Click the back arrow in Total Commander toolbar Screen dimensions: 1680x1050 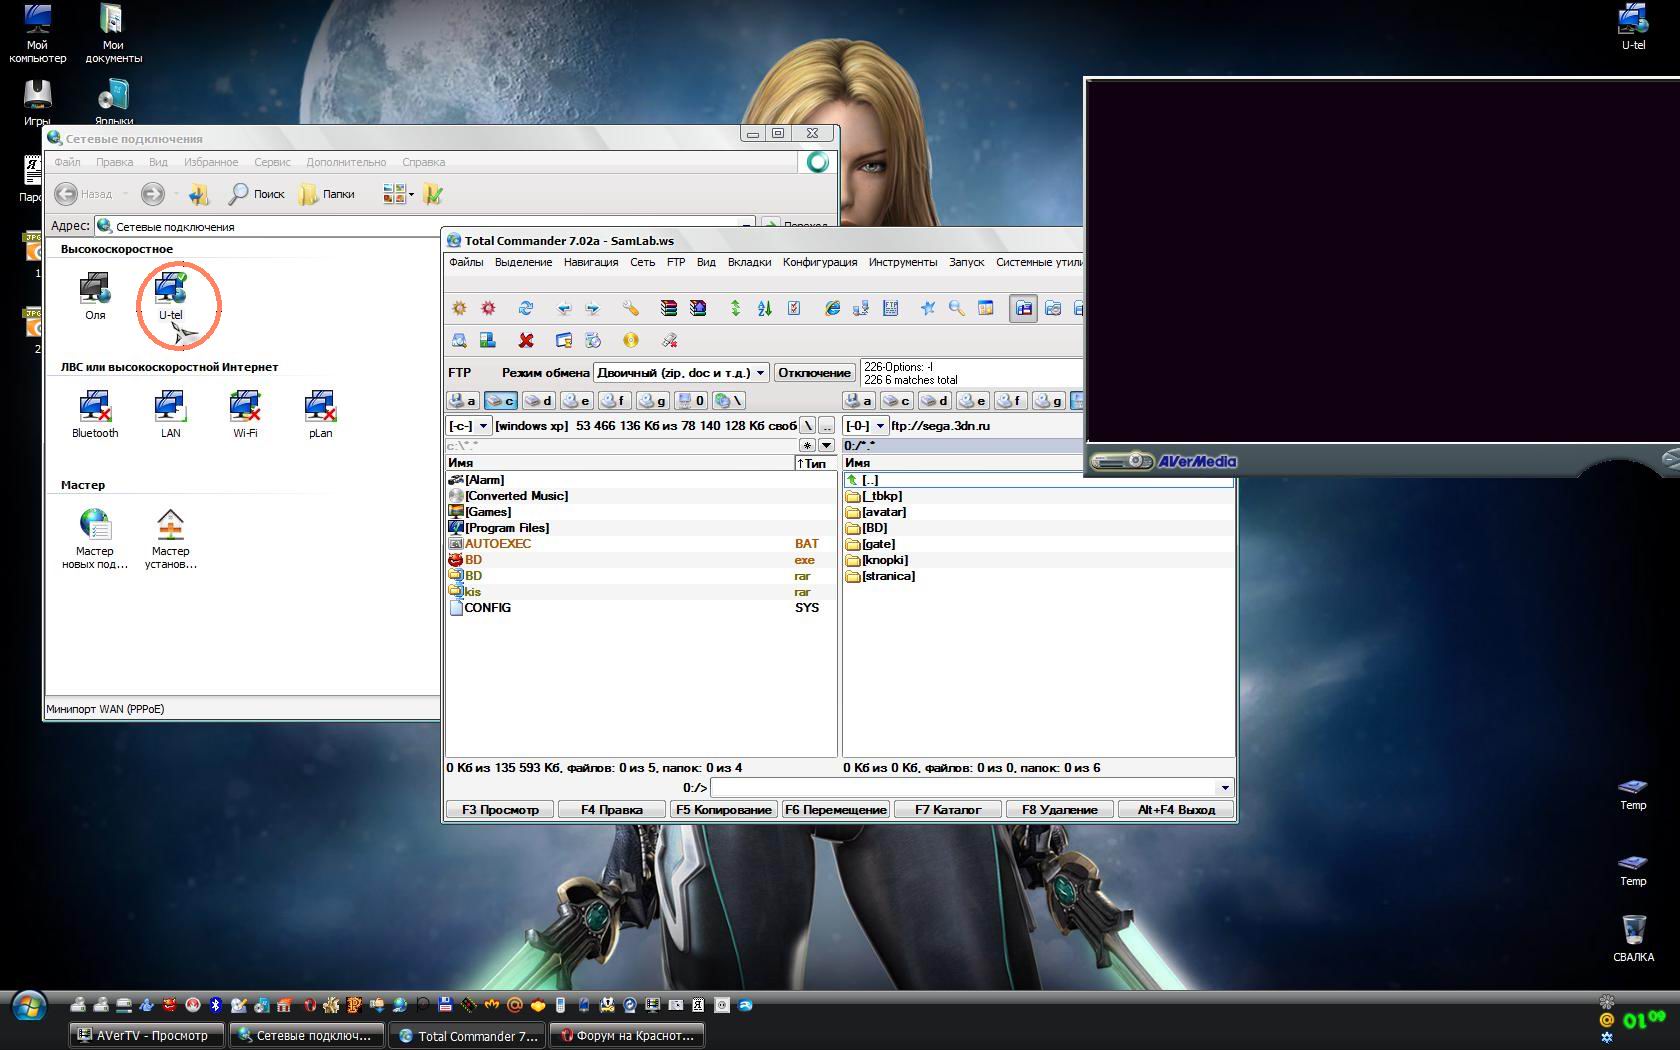(564, 308)
